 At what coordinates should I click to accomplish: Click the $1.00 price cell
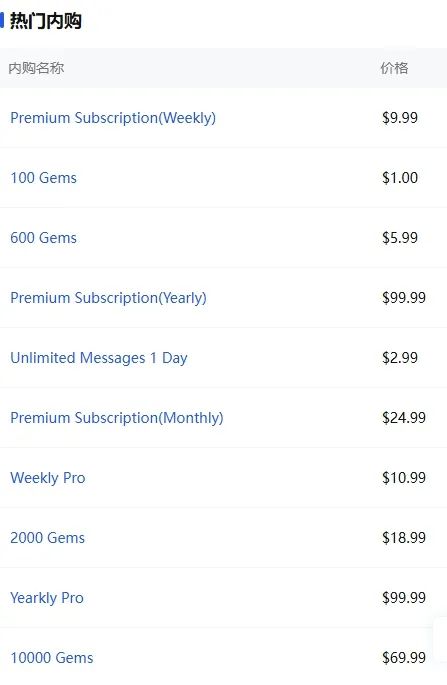tap(400, 178)
